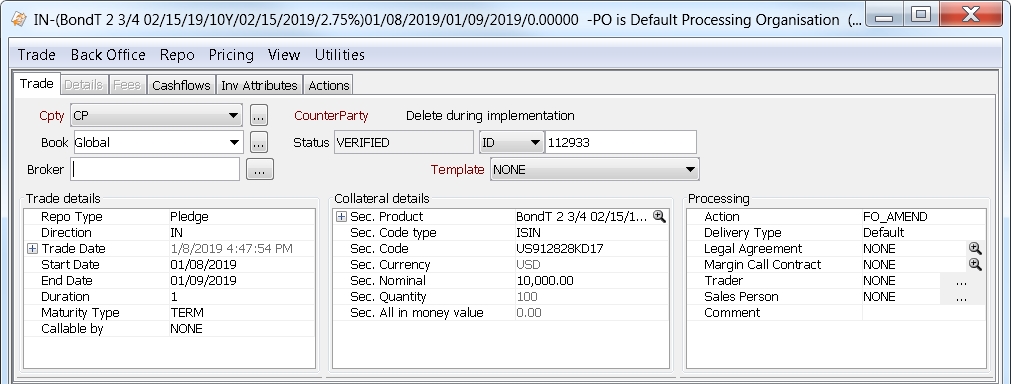The image size is (1011, 384).
Task: Click into the Broker input field
Action: [x=155, y=169]
